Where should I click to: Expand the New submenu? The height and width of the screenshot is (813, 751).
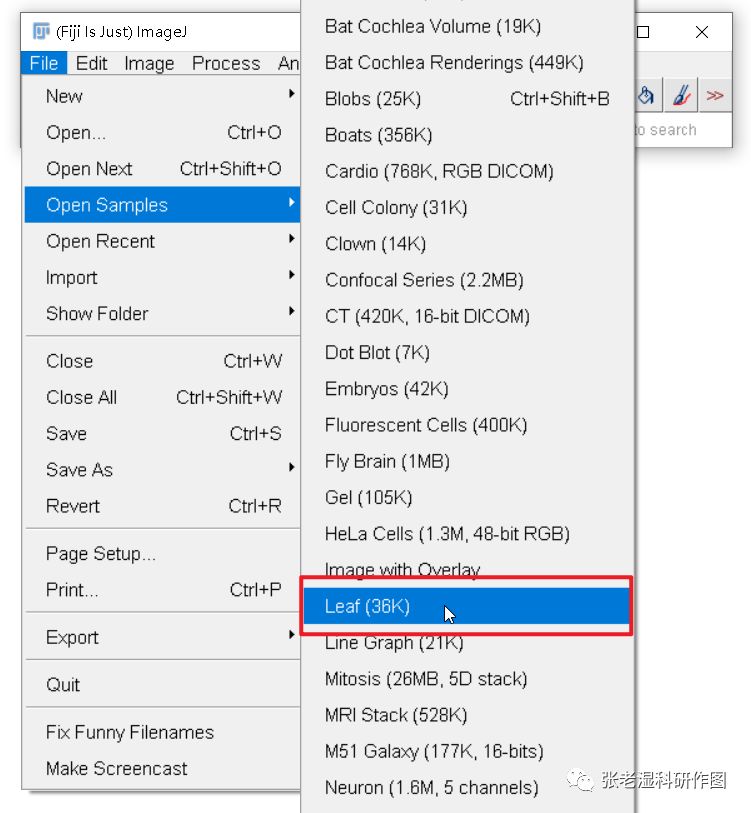coord(162,96)
